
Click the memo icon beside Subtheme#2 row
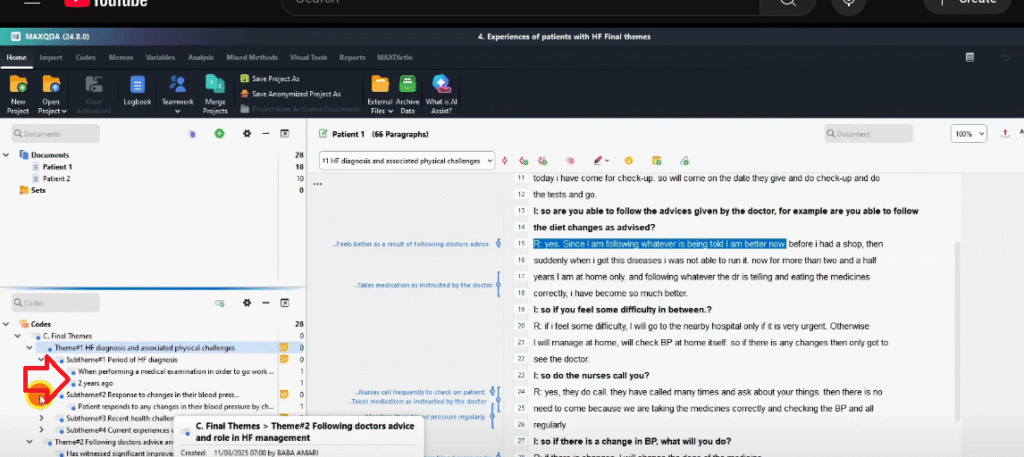click(x=284, y=394)
